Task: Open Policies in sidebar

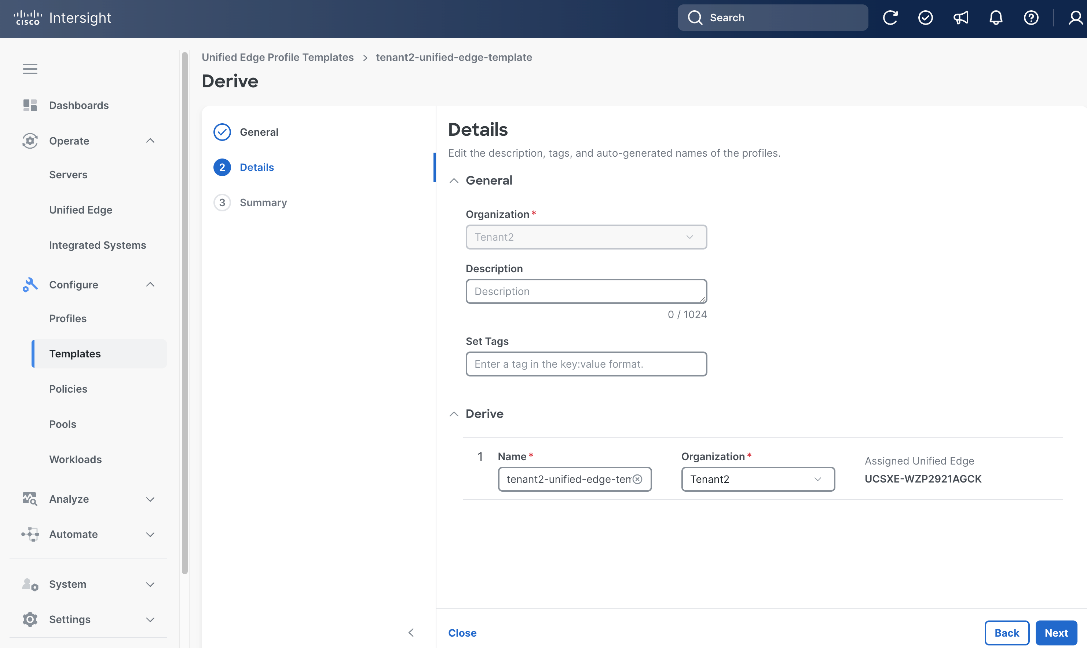Action: [x=68, y=389]
